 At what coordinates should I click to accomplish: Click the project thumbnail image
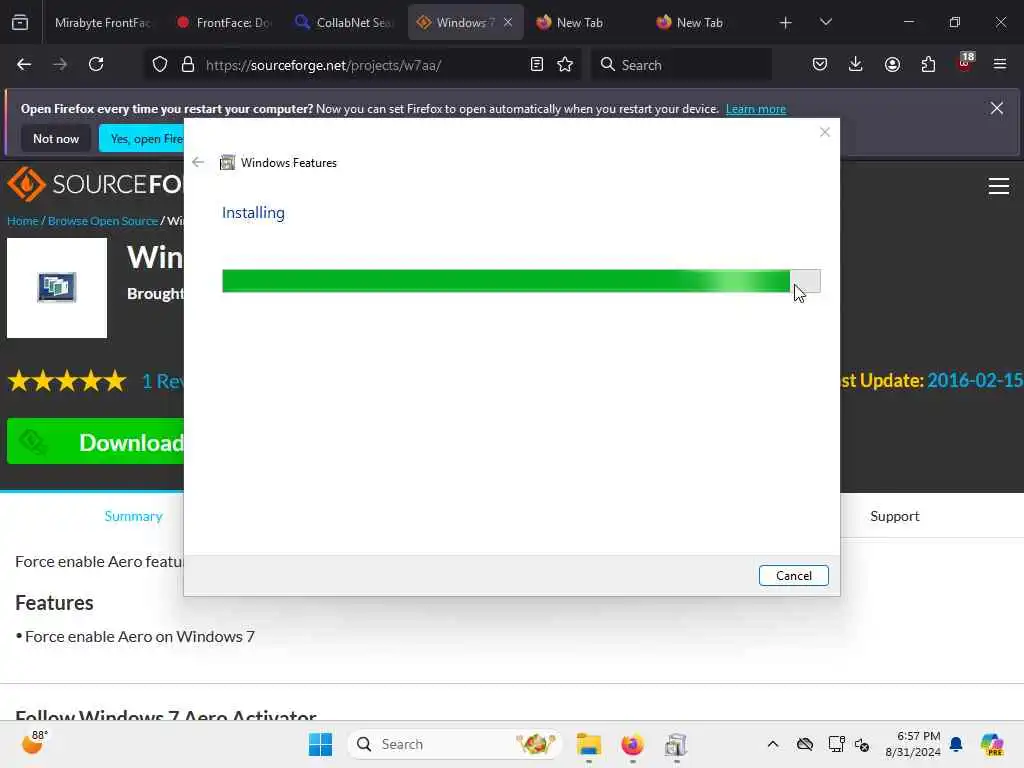57,288
